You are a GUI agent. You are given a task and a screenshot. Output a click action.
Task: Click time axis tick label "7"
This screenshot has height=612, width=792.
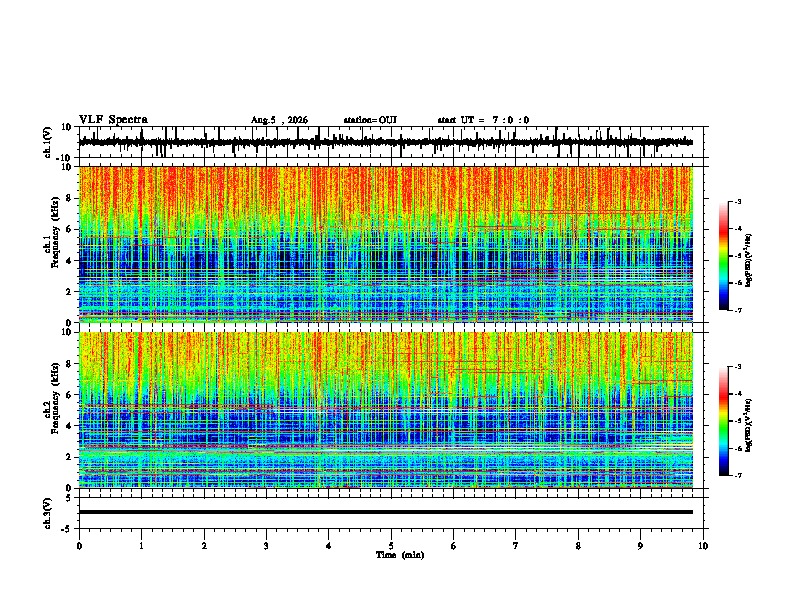(516, 546)
